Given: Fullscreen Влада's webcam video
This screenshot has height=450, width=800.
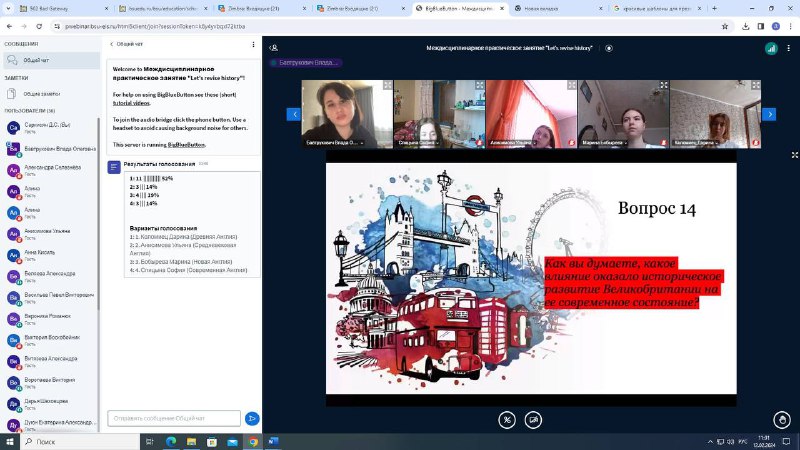Looking at the screenshot, I should 388,85.
